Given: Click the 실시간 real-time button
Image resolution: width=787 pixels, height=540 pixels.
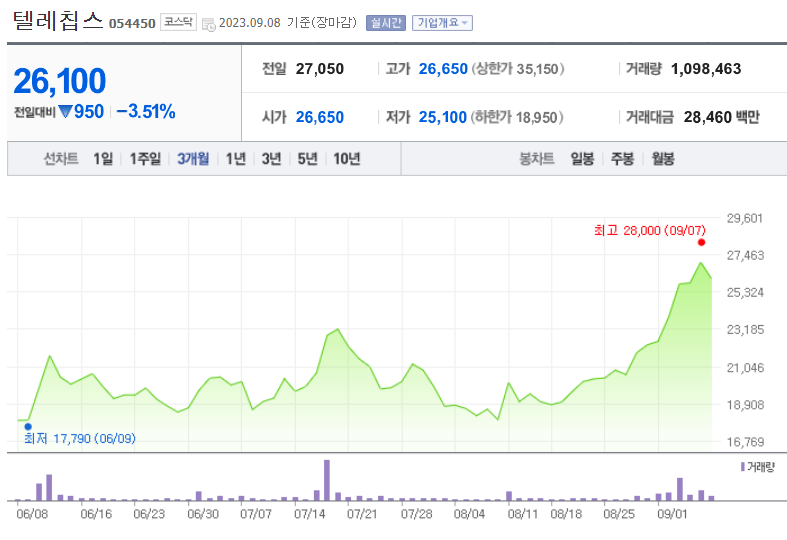Looking at the screenshot, I should pyautogui.click(x=386, y=23).
